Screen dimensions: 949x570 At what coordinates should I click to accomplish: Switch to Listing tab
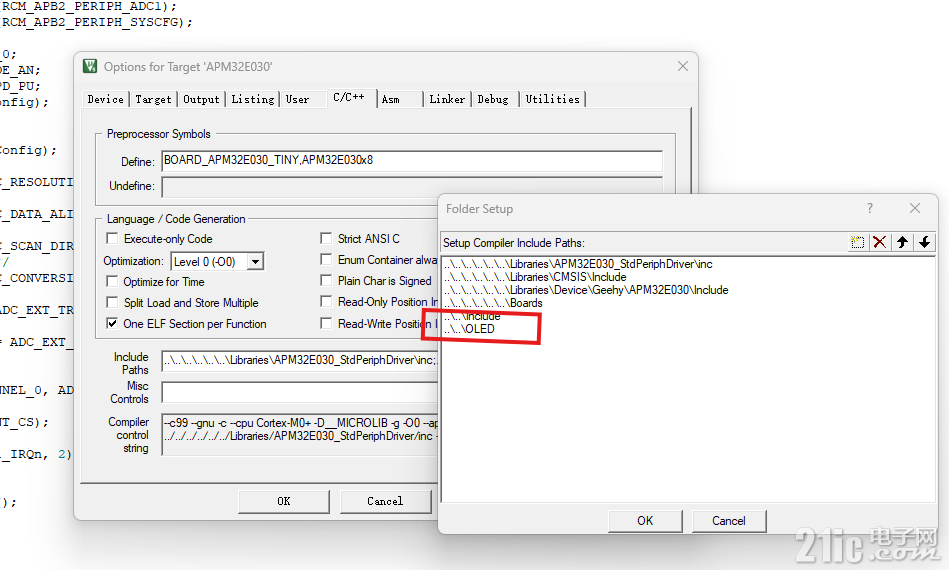tap(252, 99)
